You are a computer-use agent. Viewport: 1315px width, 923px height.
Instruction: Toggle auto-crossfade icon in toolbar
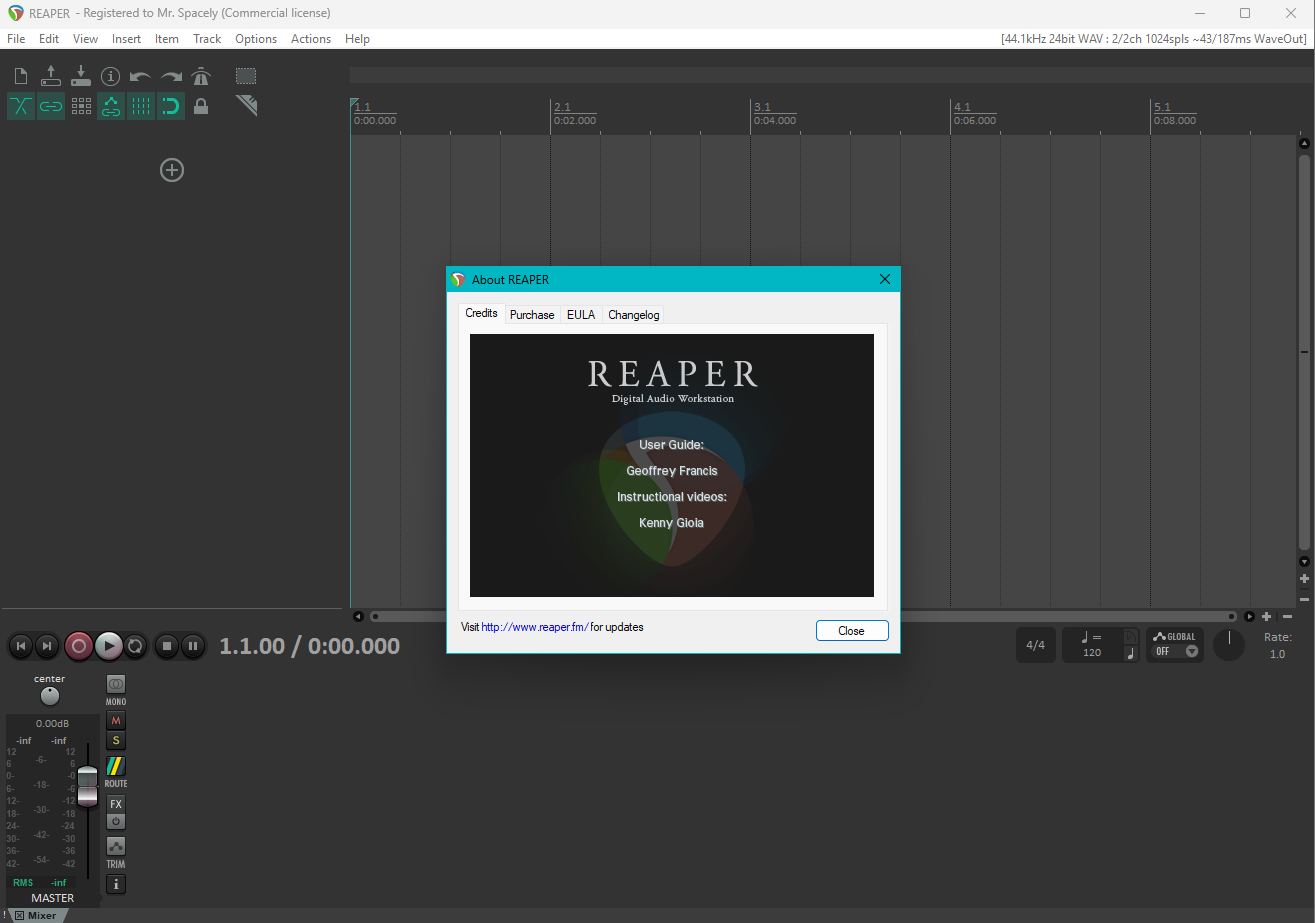coord(20,106)
